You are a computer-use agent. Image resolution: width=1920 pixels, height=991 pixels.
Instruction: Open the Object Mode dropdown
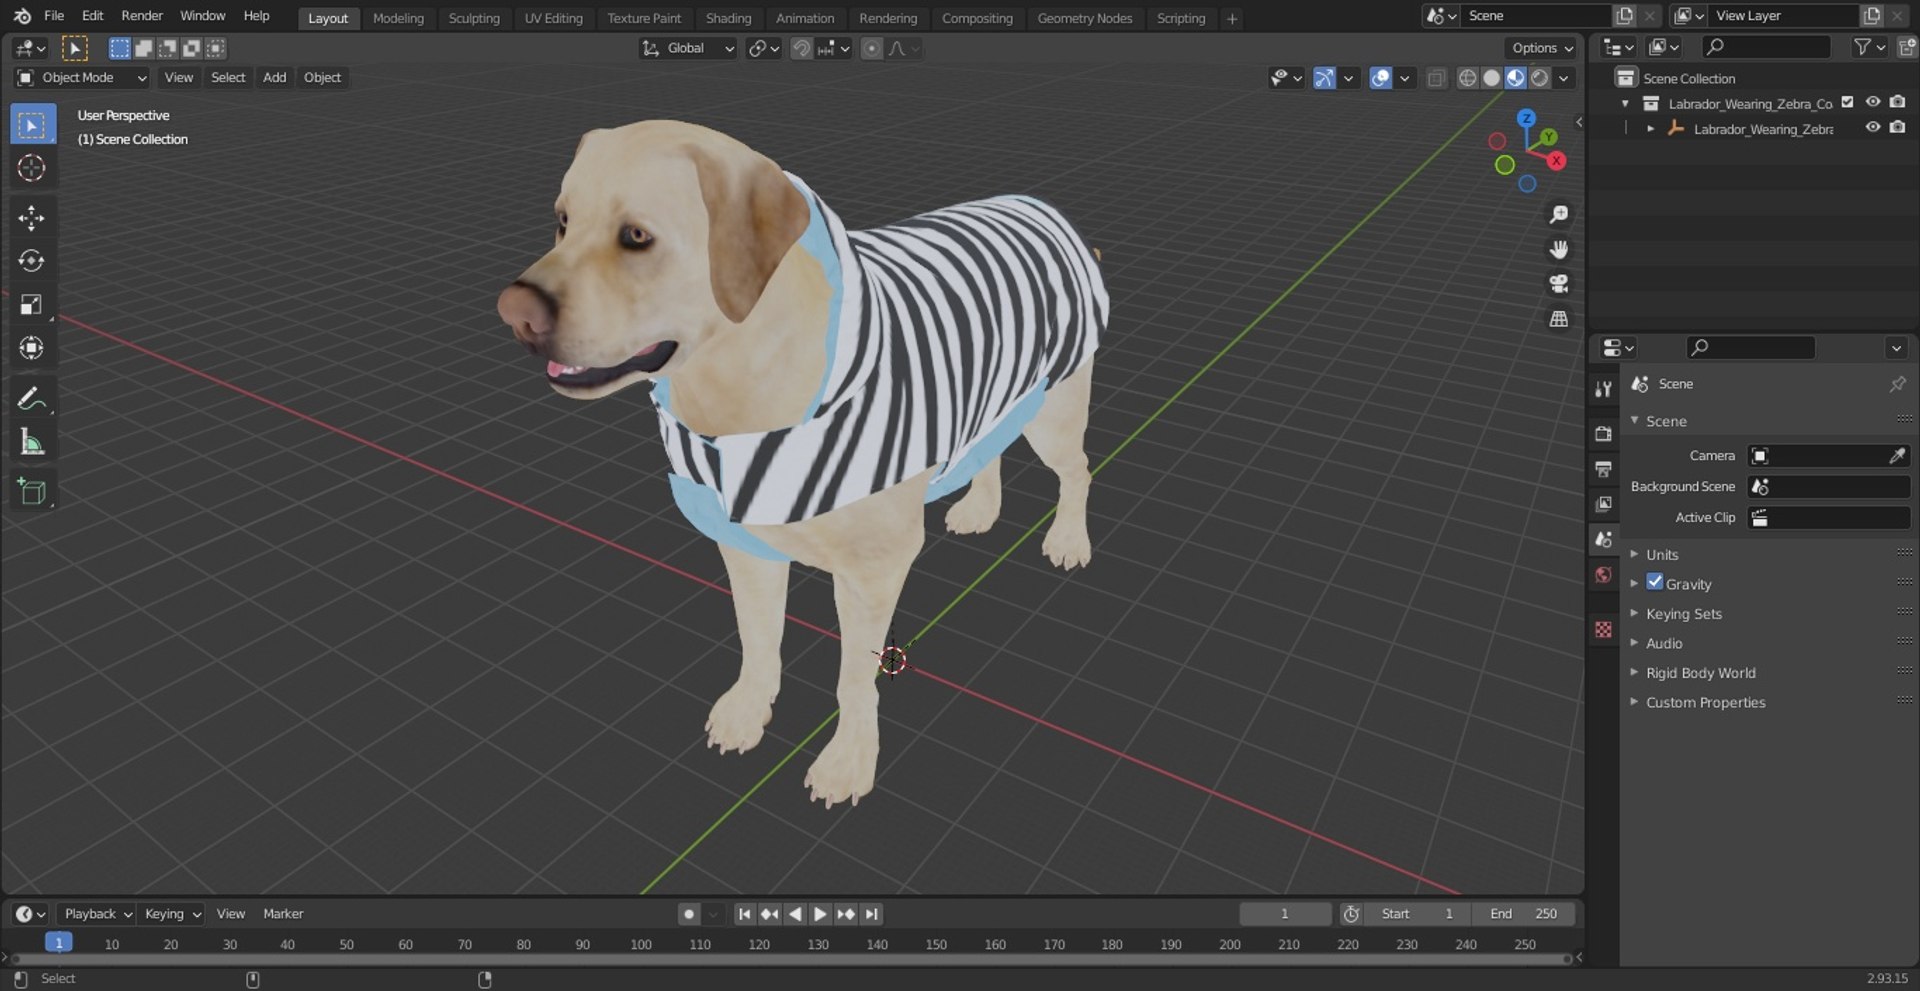tap(82, 78)
